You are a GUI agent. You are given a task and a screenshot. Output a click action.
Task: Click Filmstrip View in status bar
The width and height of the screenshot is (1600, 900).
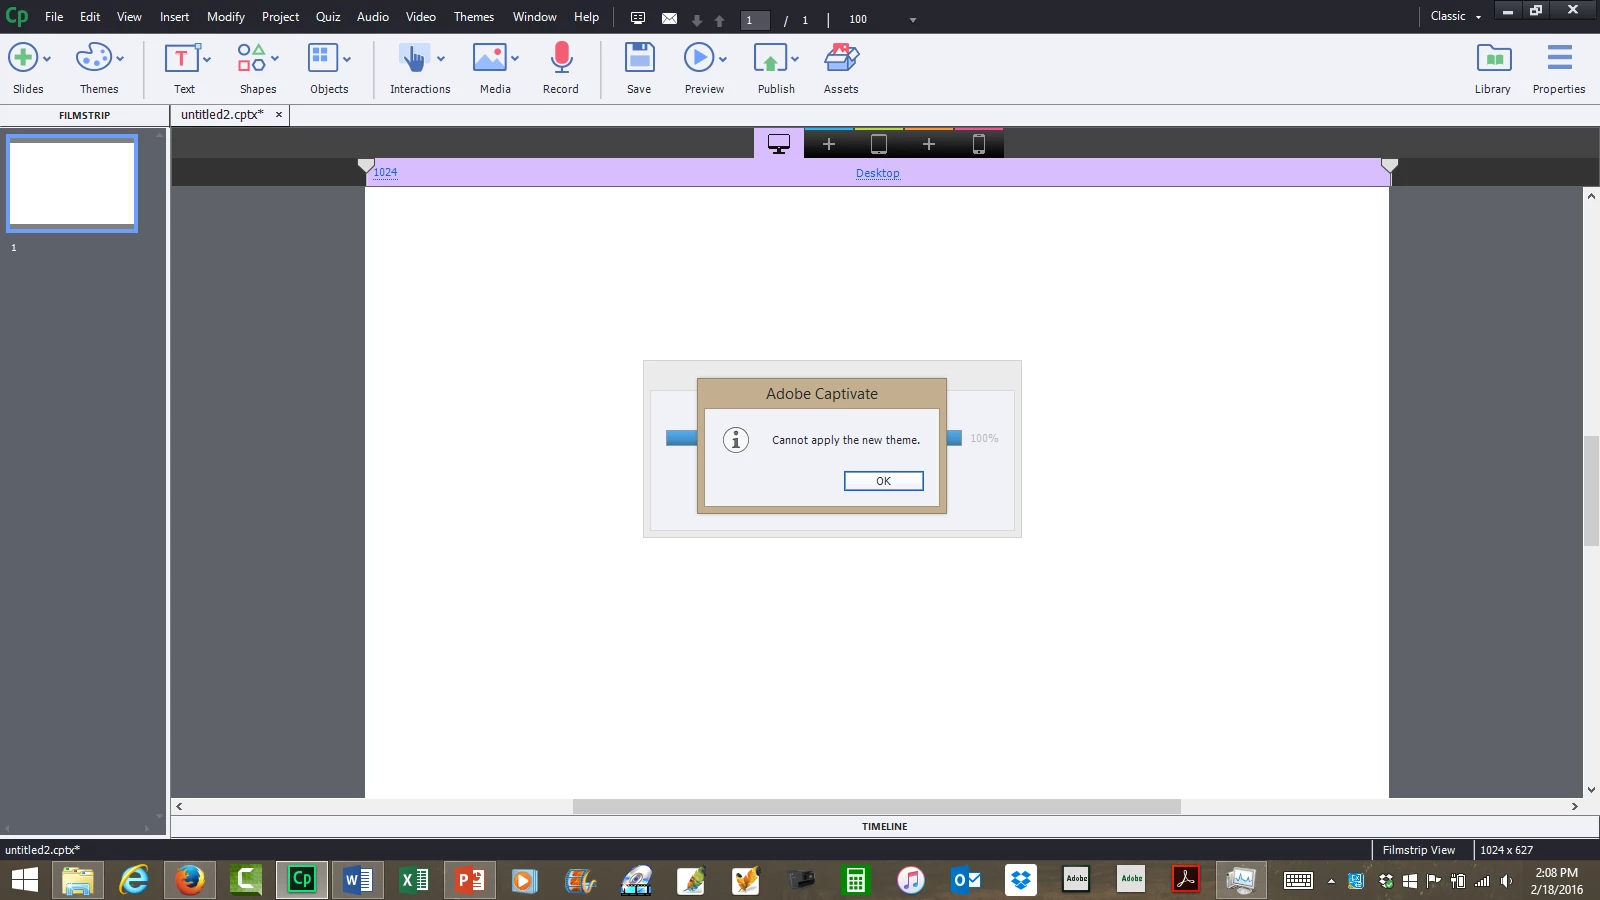1419,850
